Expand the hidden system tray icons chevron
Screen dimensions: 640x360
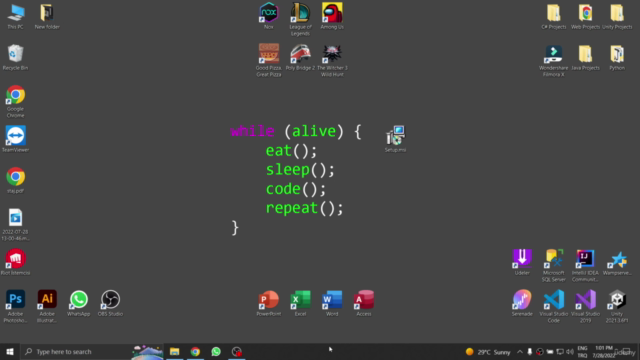click(520, 352)
